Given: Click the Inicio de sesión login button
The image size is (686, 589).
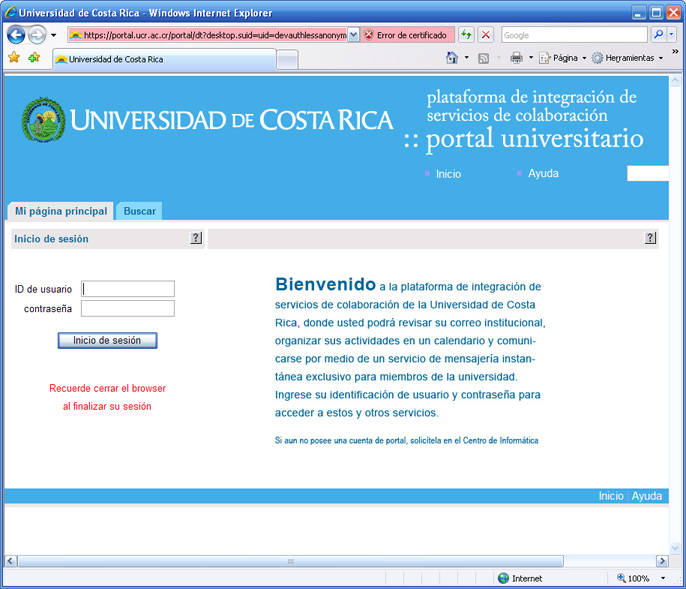Looking at the screenshot, I should click(x=107, y=340).
